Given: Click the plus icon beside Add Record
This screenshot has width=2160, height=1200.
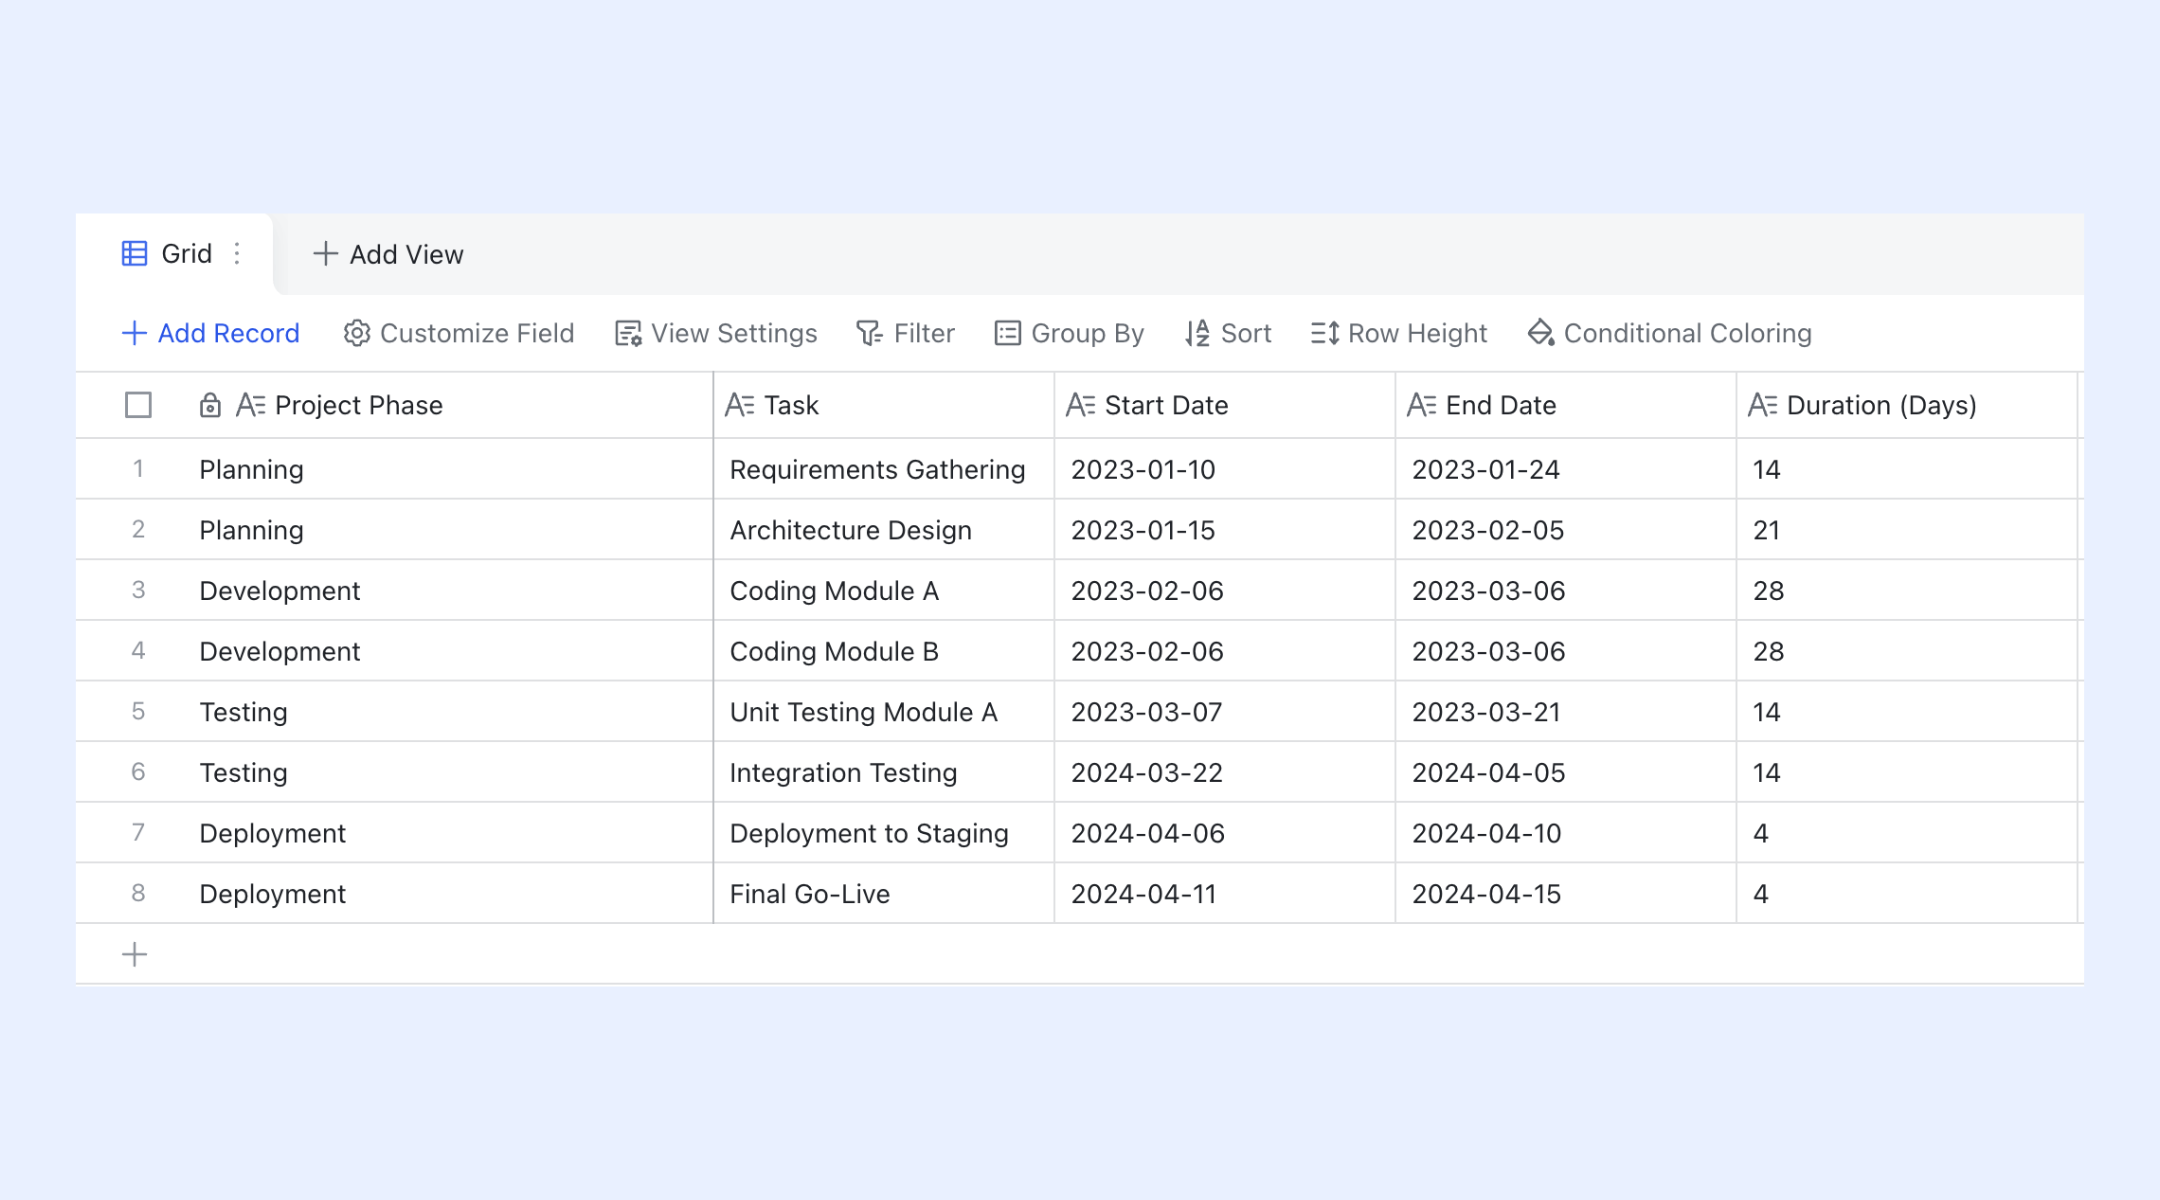Looking at the screenshot, I should coord(134,333).
